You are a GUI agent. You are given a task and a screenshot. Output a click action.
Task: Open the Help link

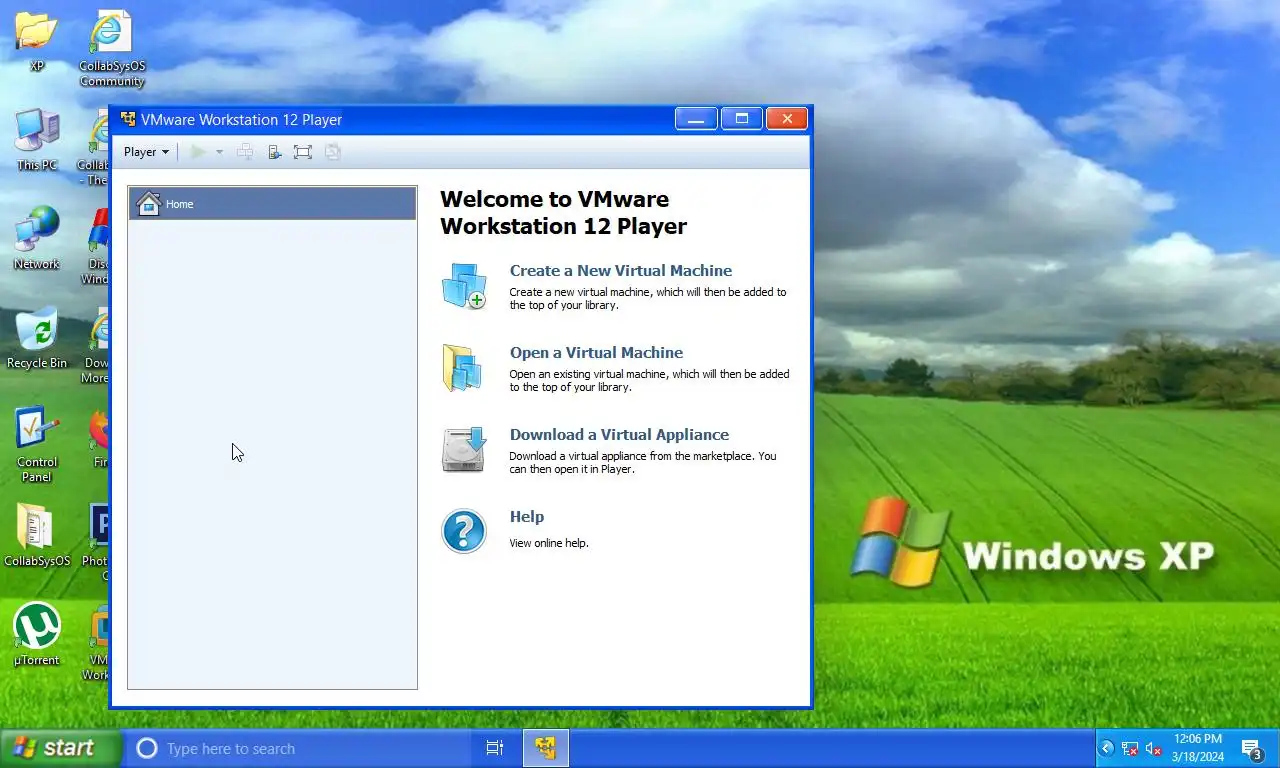coord(527,517)
